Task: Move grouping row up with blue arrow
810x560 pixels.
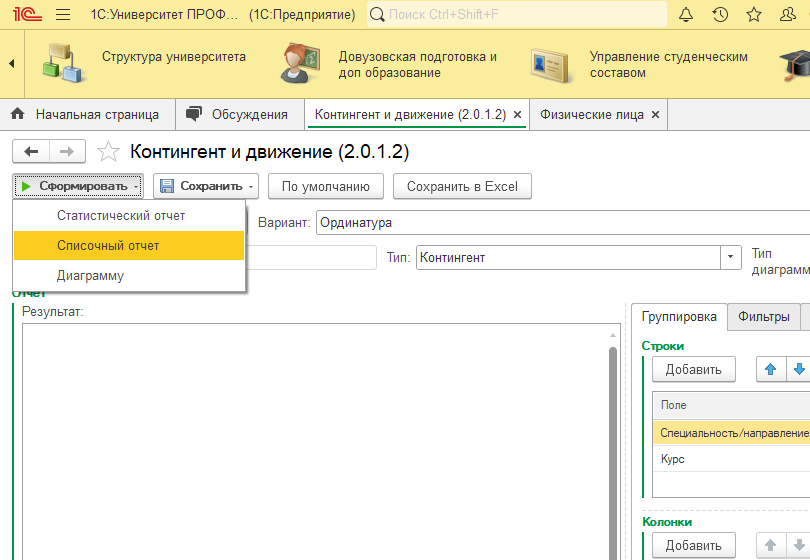Action: [770, 369]
